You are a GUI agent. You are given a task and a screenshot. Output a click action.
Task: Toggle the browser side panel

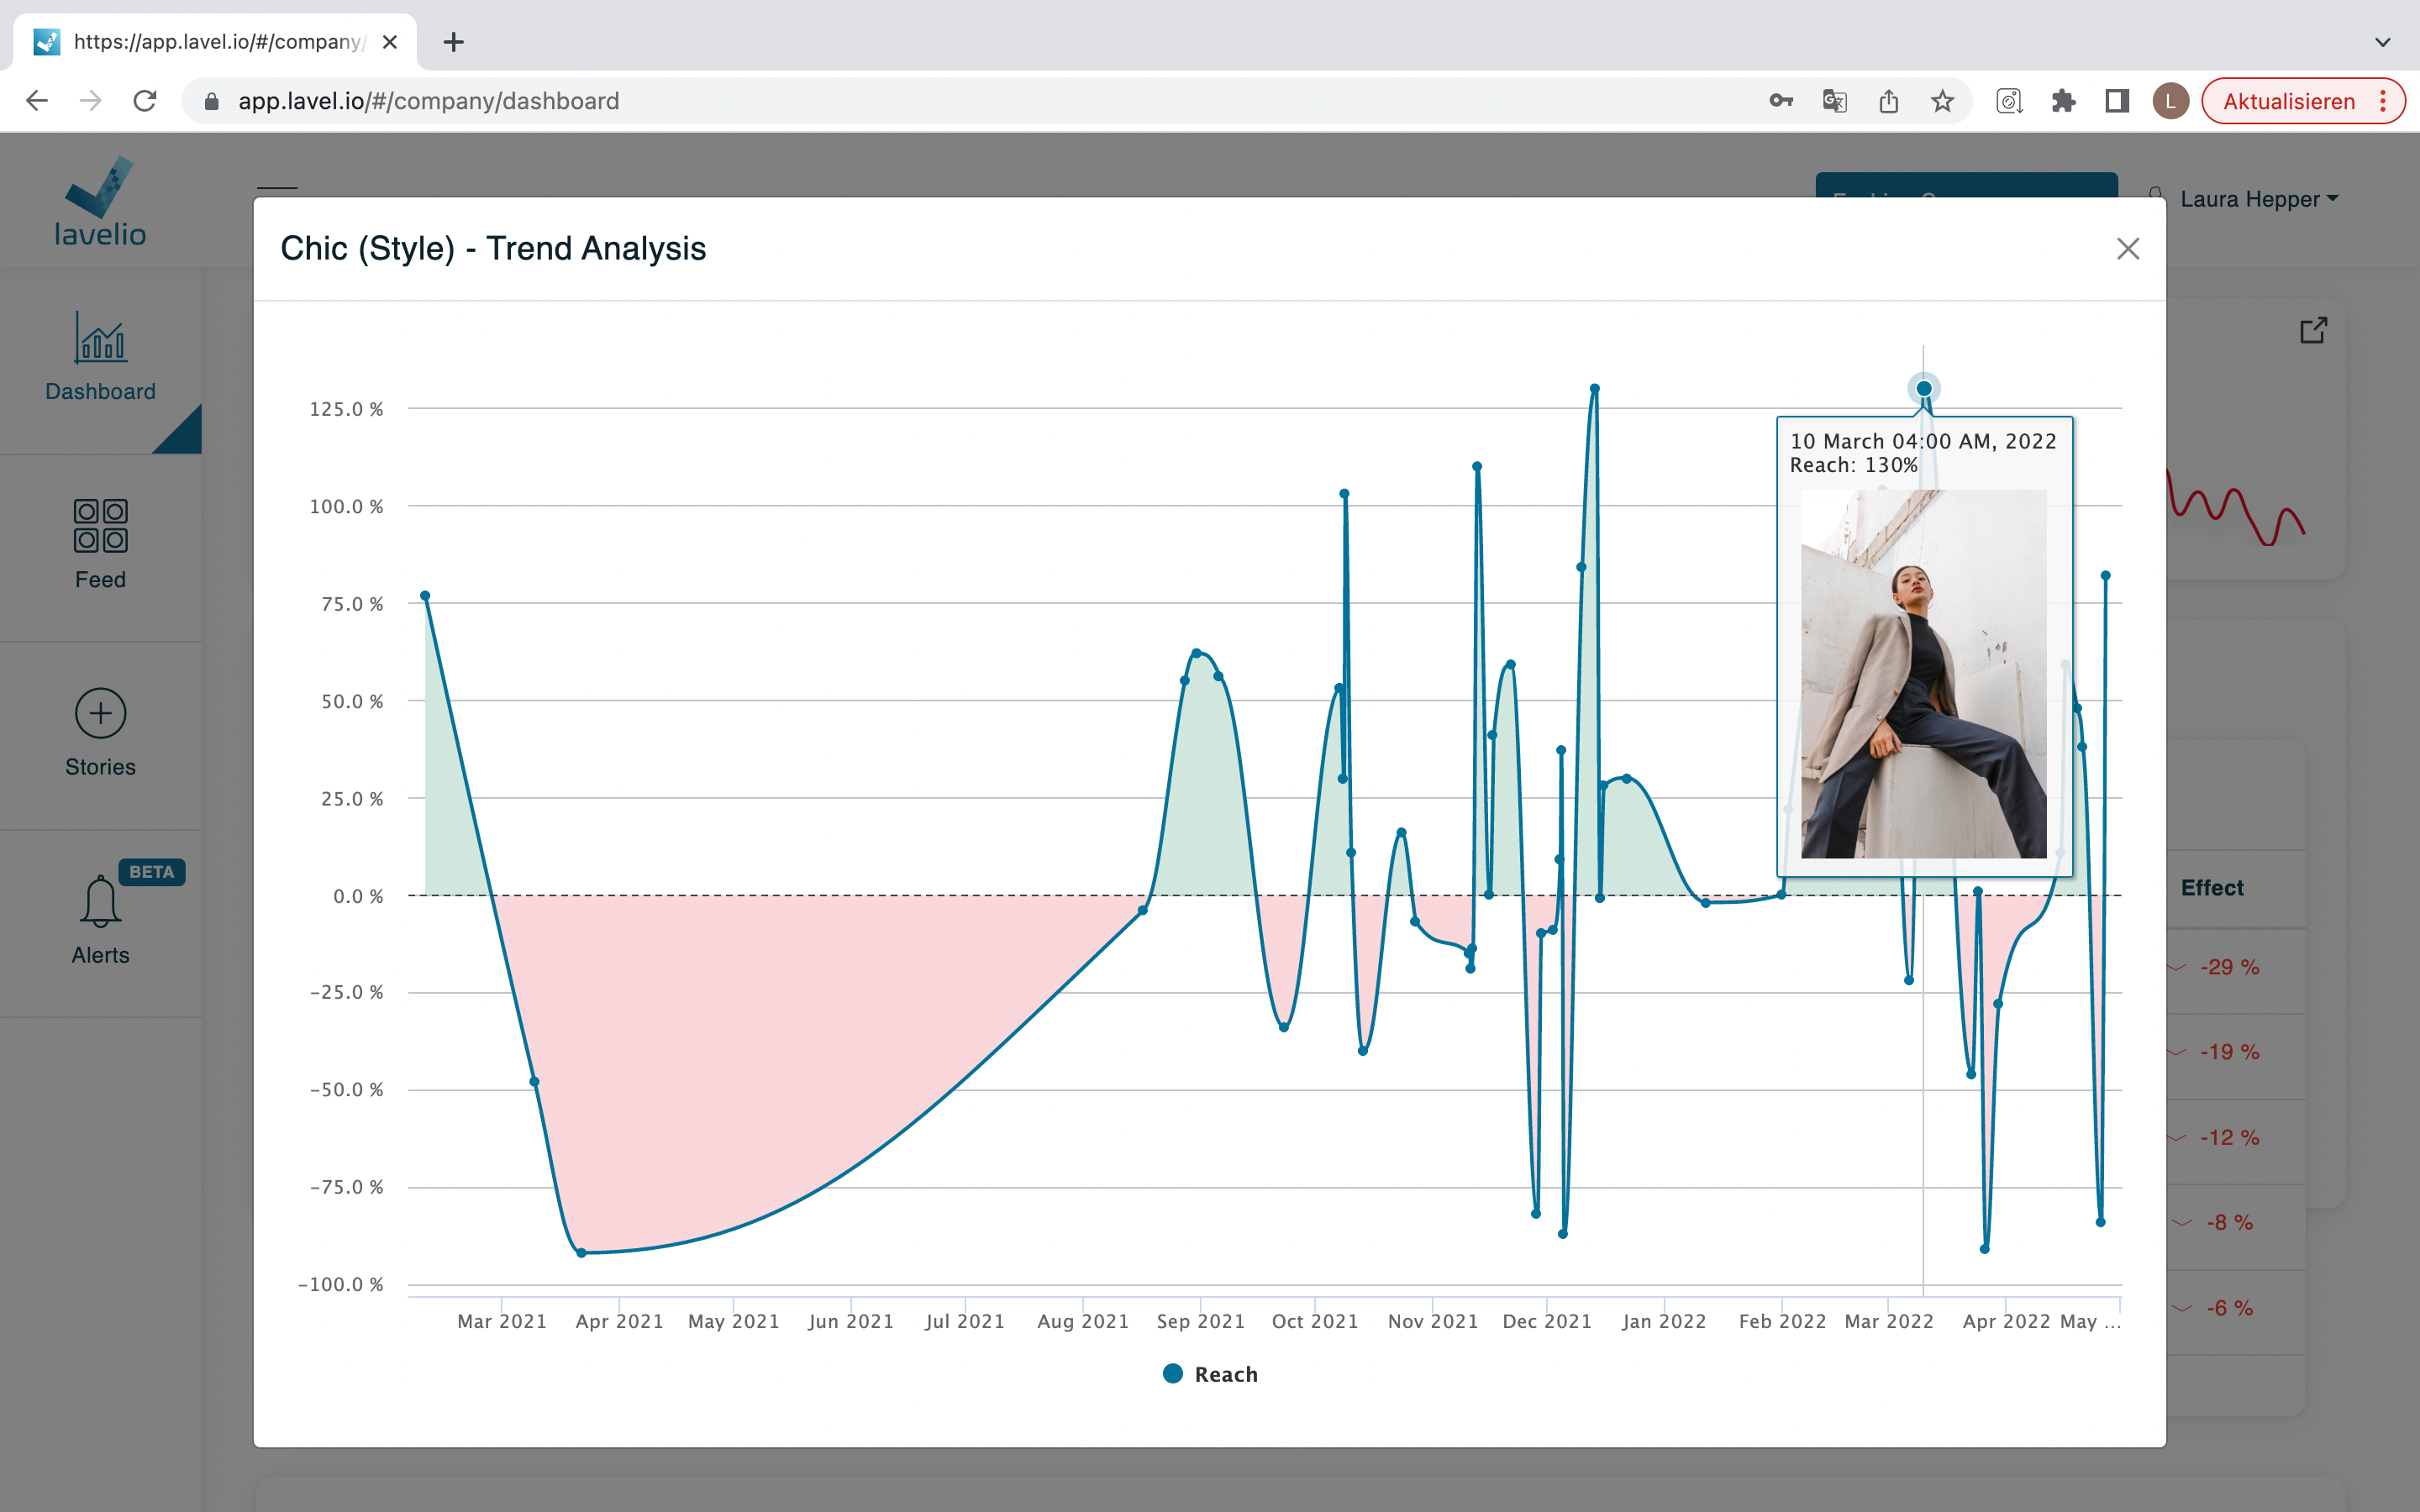(2116, 101)
